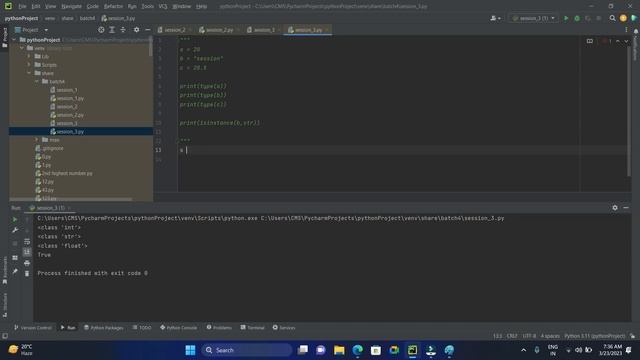Collapse the share folder
The image size is (640, 360).
click(x=29, y=73)
